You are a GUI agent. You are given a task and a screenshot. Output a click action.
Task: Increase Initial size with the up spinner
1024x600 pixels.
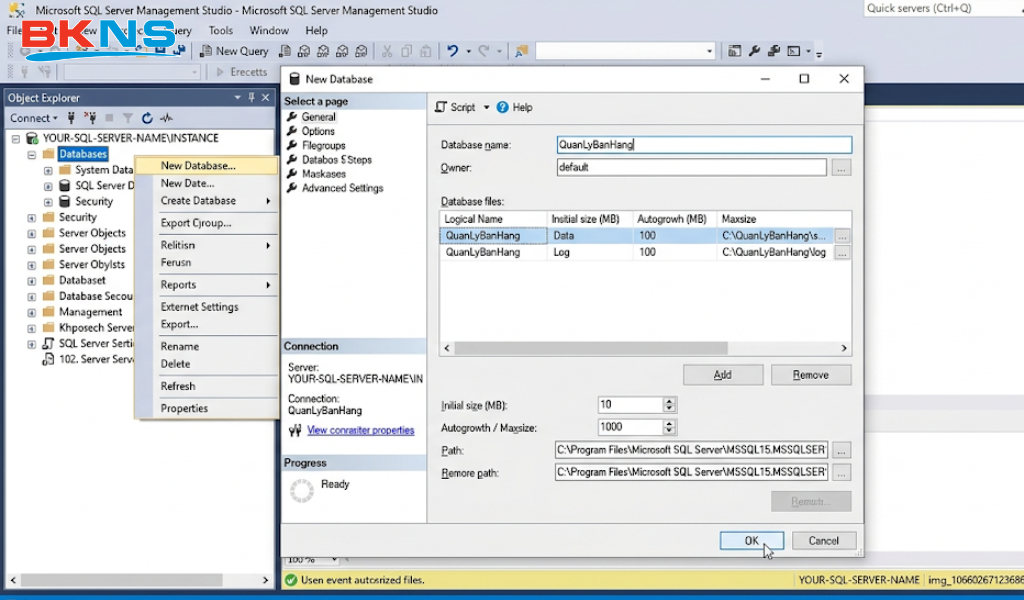tap(669, 401)
